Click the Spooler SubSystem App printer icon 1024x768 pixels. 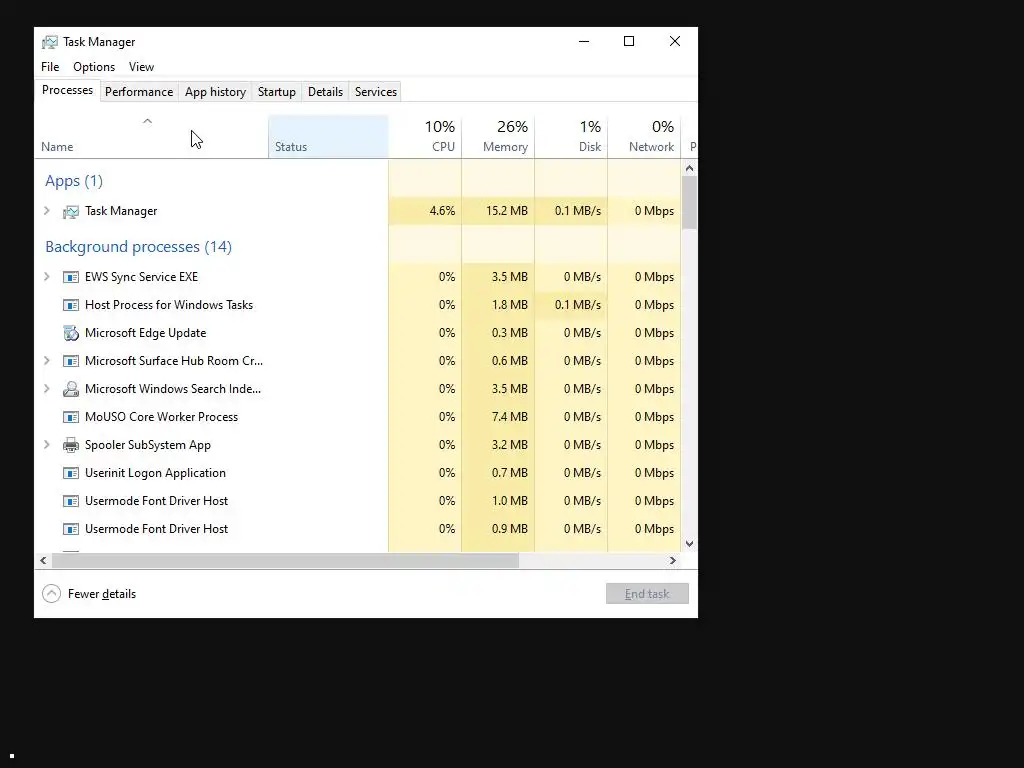[71, 445]
